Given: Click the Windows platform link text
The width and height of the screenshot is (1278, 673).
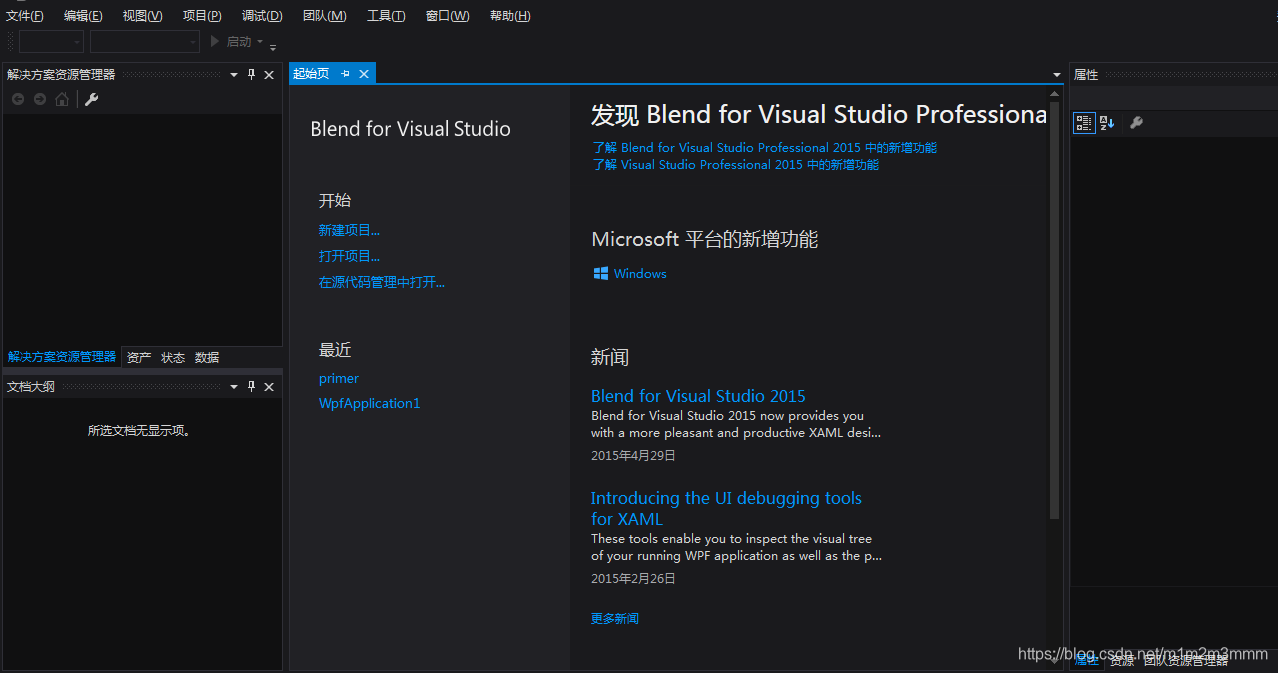Looking at the screenshot, I should click(640, 273).
